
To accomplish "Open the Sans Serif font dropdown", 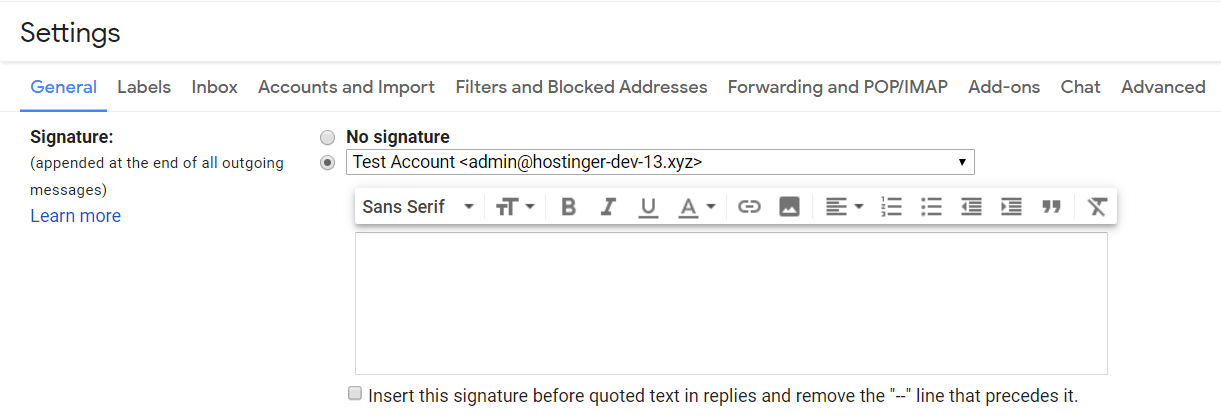I will click(x=418, y=207).
